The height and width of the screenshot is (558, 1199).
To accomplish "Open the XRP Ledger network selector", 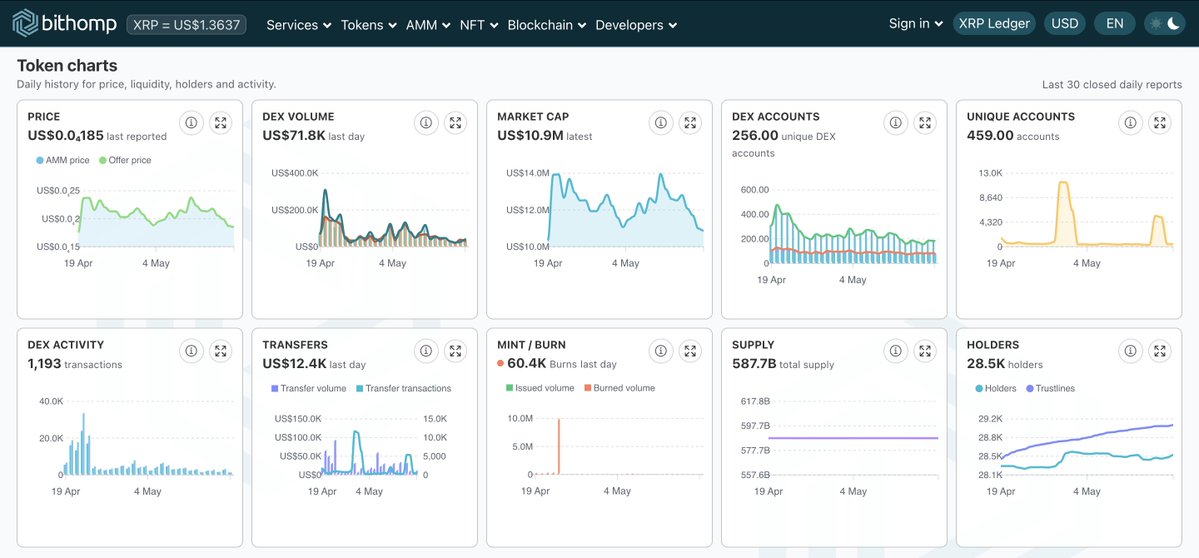I will pos(994,24).
